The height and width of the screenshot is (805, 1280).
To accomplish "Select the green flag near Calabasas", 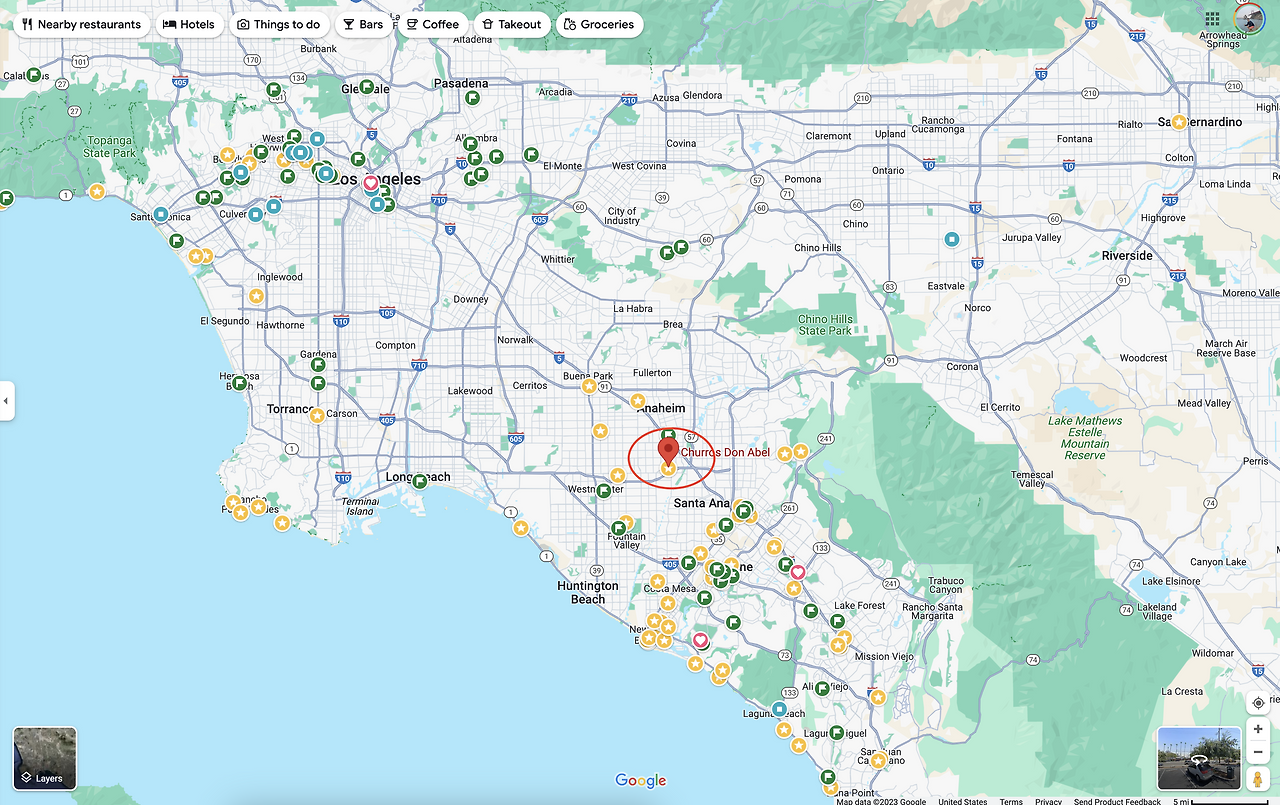I will 34,75.
